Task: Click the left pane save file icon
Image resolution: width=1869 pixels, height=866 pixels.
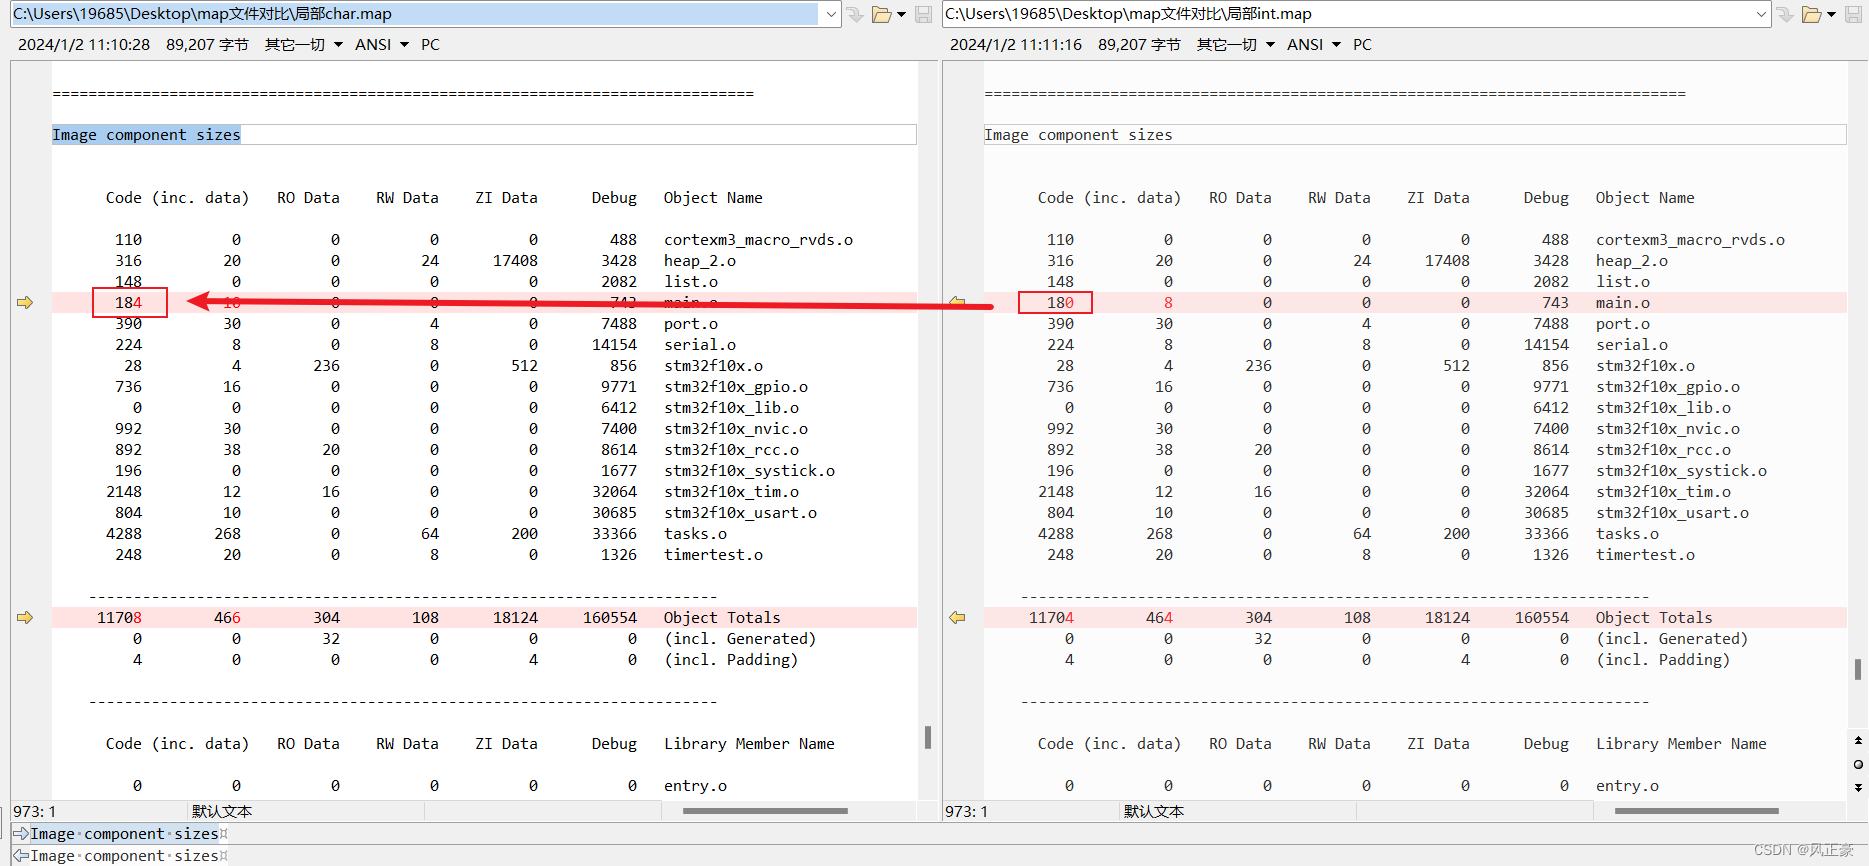Action: click(923, 14)
